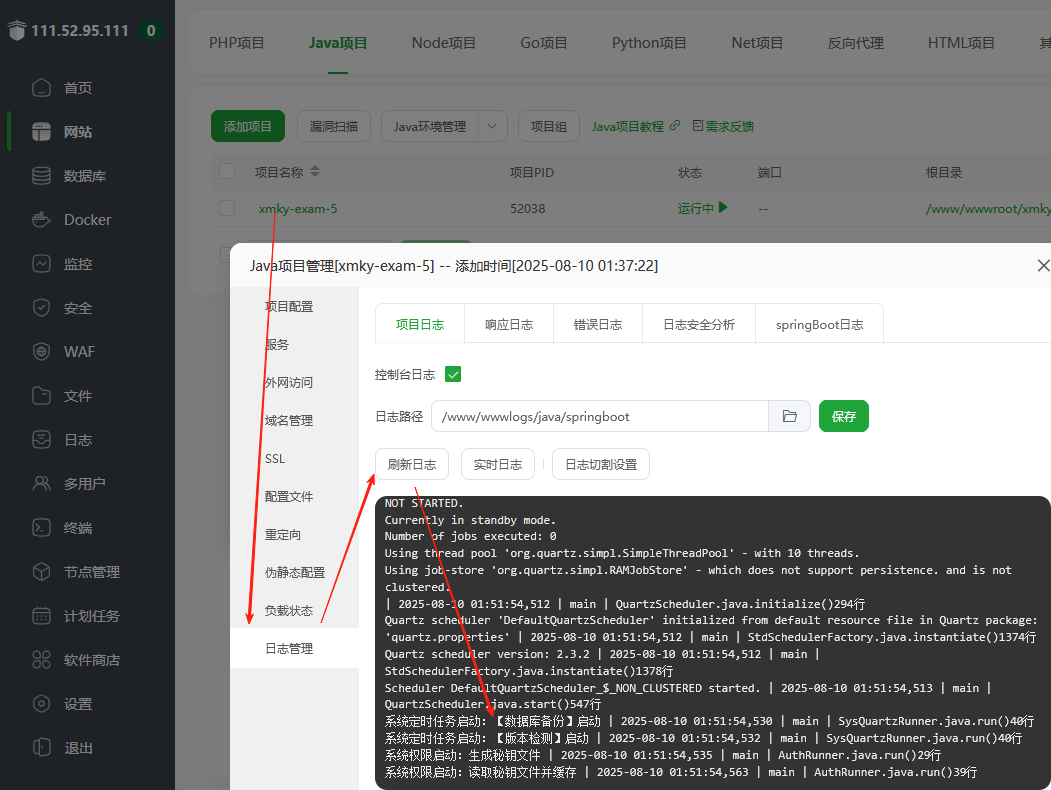The image size is (1051, 790).
Task: Open the WAF sidebar icon
Action: point(42,352)
